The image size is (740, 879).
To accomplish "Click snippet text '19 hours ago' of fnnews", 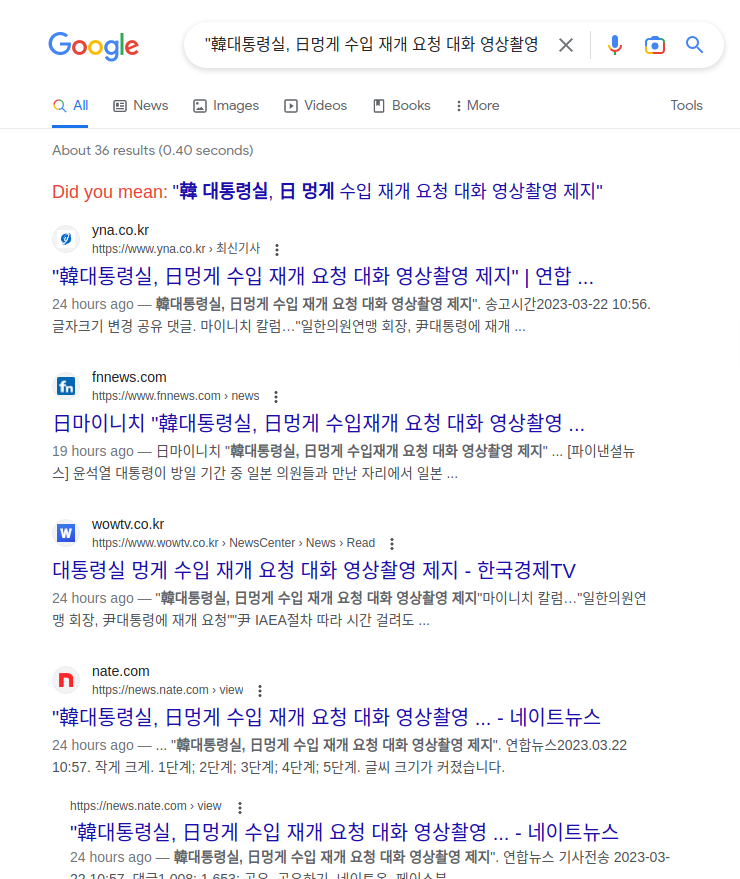I will click(x=93, y=451).
